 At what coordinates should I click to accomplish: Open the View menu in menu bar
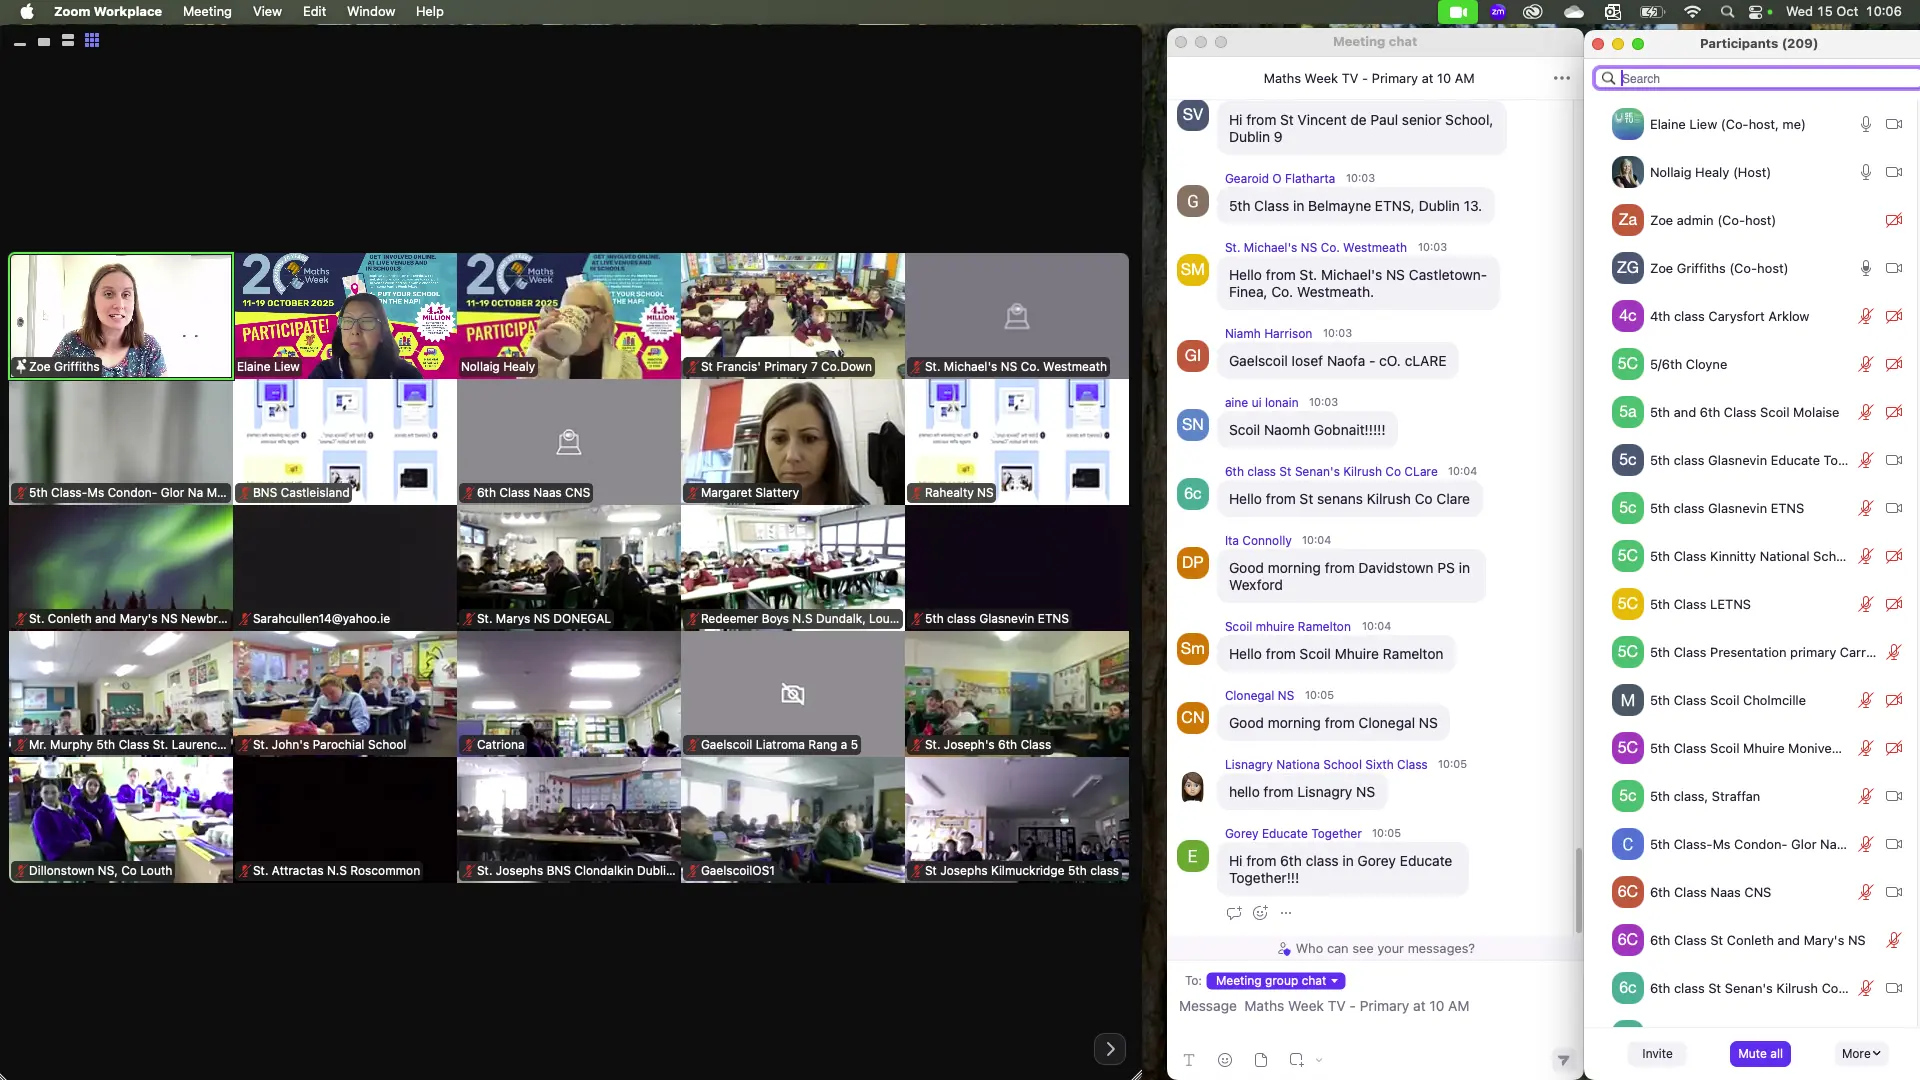tap(267, 12)
